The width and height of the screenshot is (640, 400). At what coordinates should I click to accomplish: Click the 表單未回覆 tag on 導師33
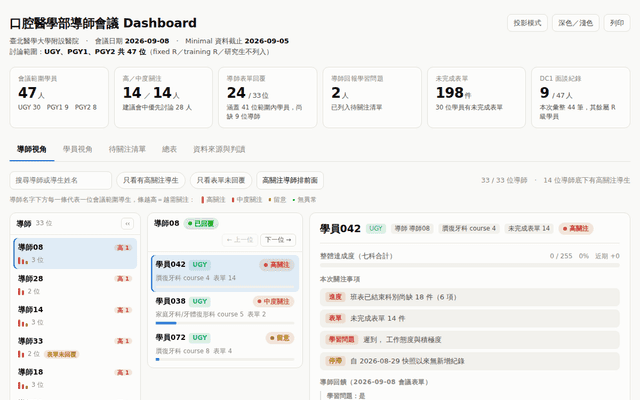point(61,354)
